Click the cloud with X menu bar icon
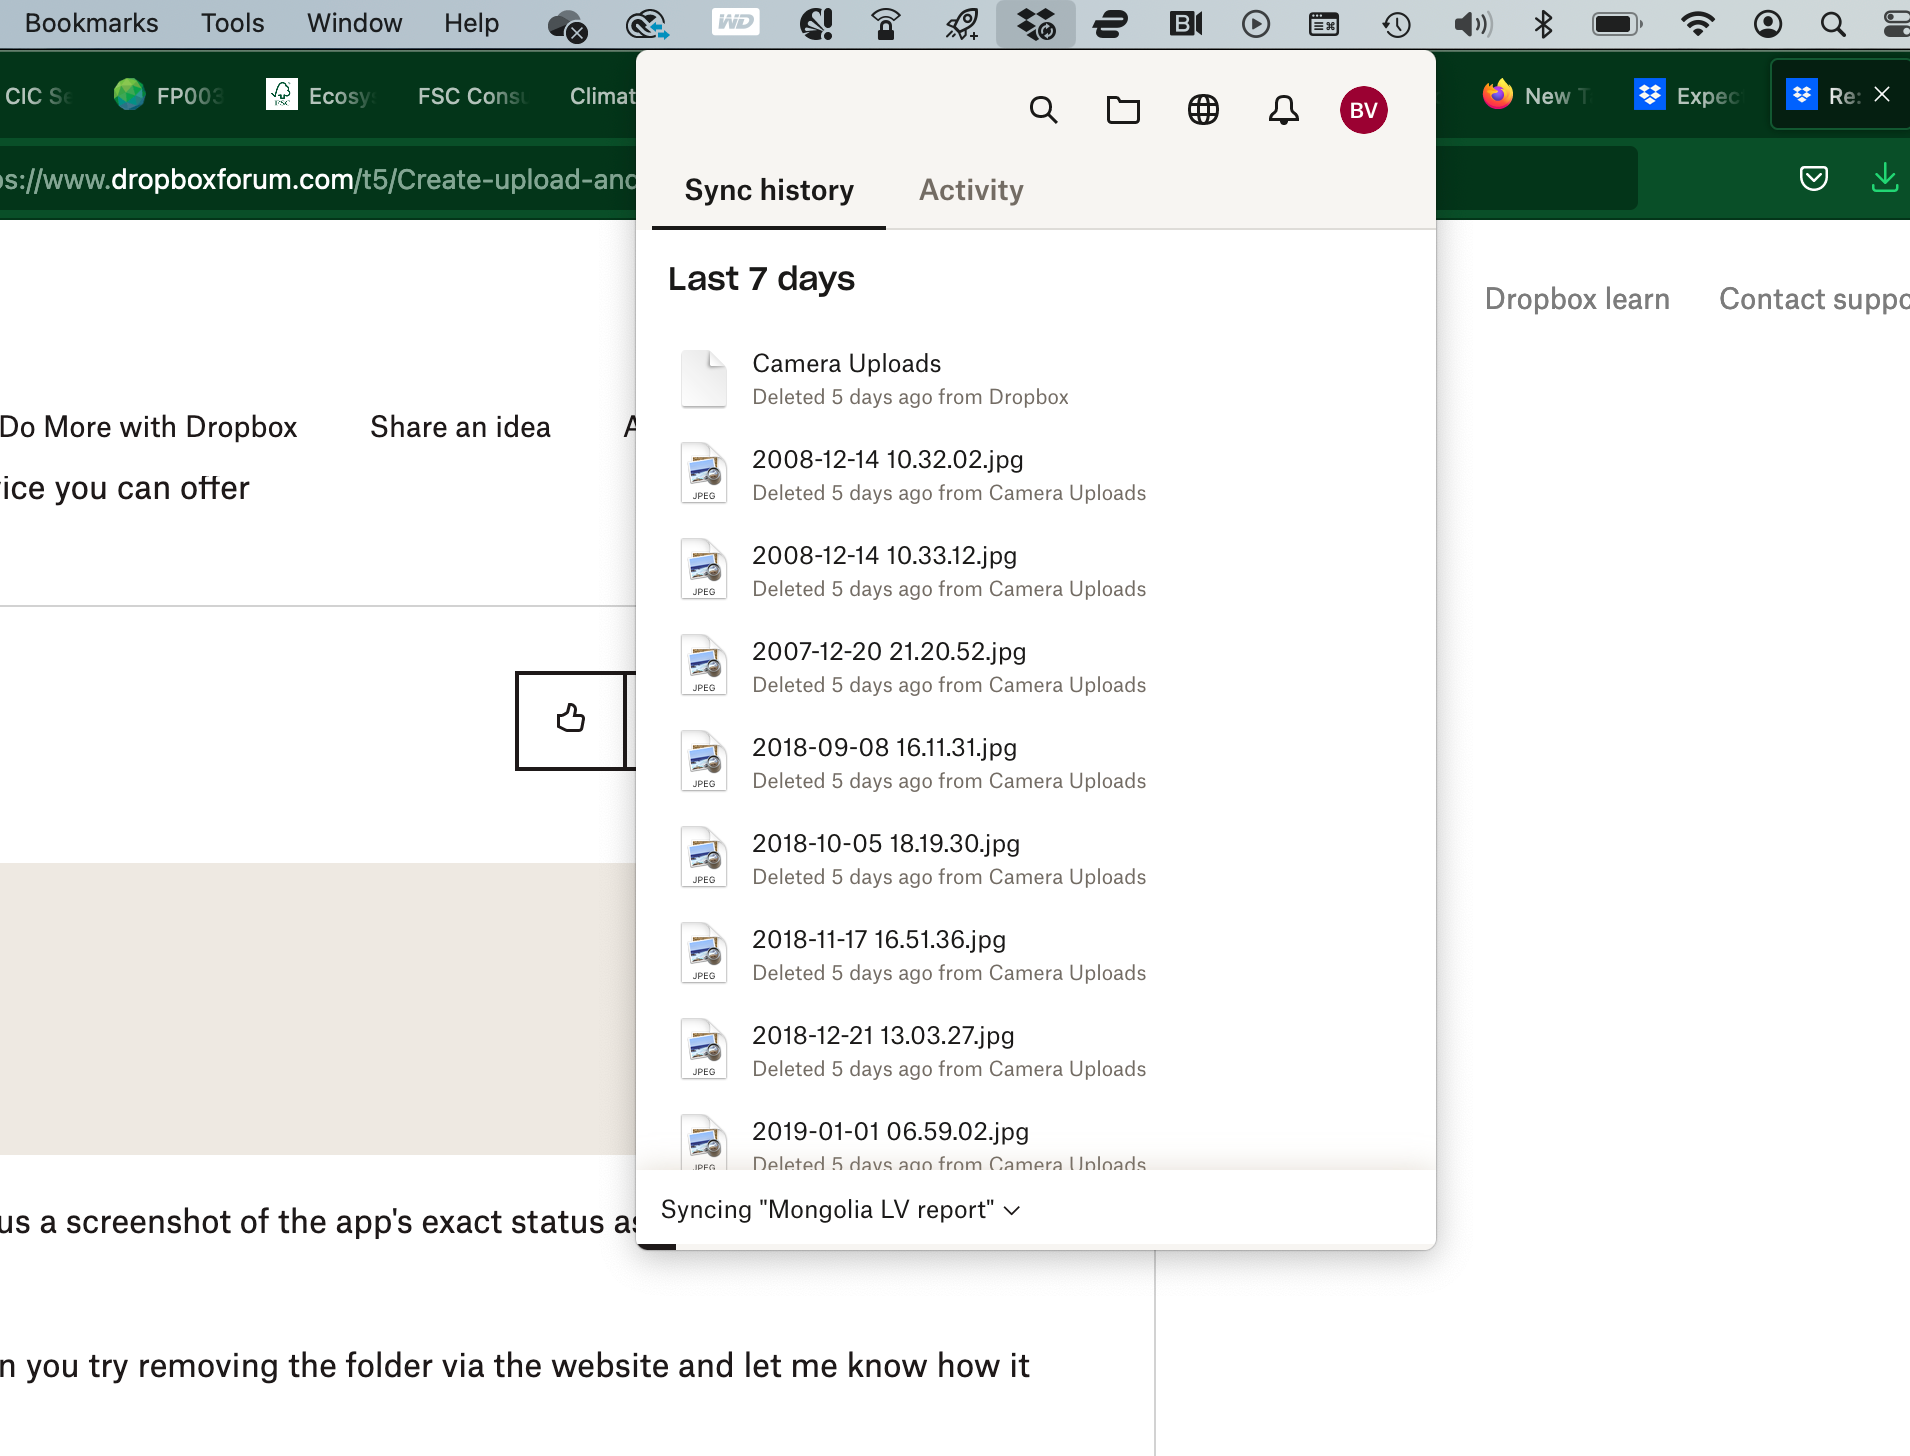The image size is (1910, 1456). click(x=567, y=25)
